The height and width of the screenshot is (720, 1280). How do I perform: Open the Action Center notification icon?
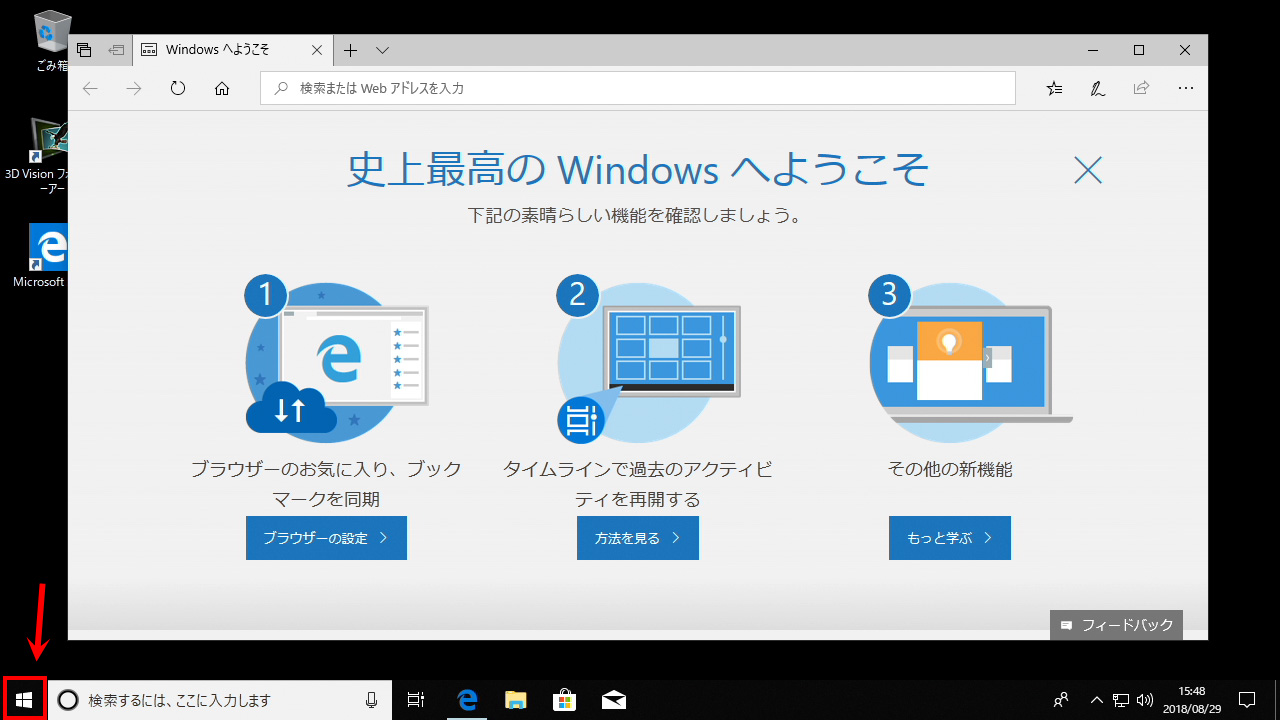click(x=1247, y=700)
